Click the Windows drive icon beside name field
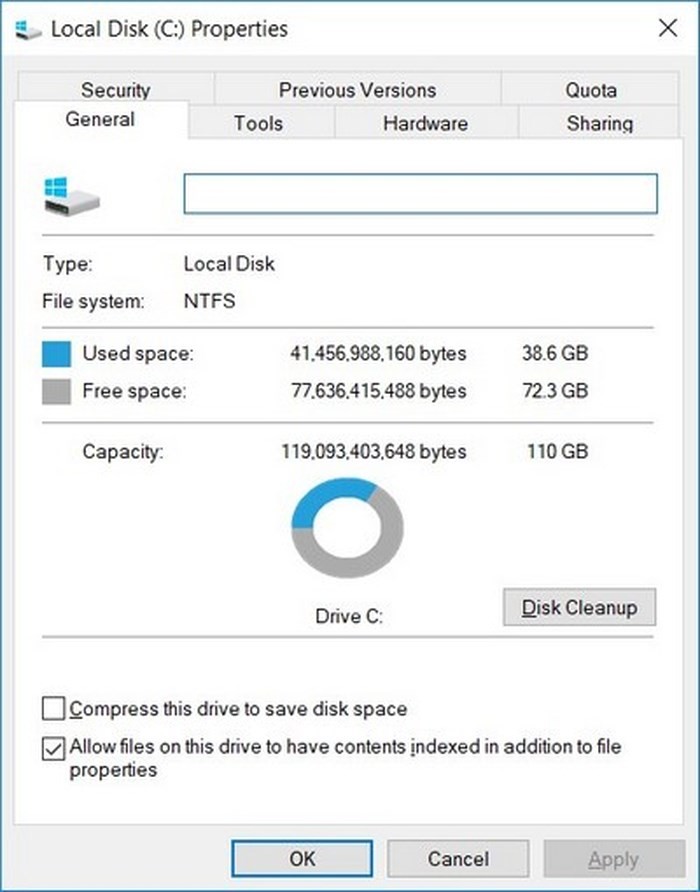 click(x=71, y=194)
